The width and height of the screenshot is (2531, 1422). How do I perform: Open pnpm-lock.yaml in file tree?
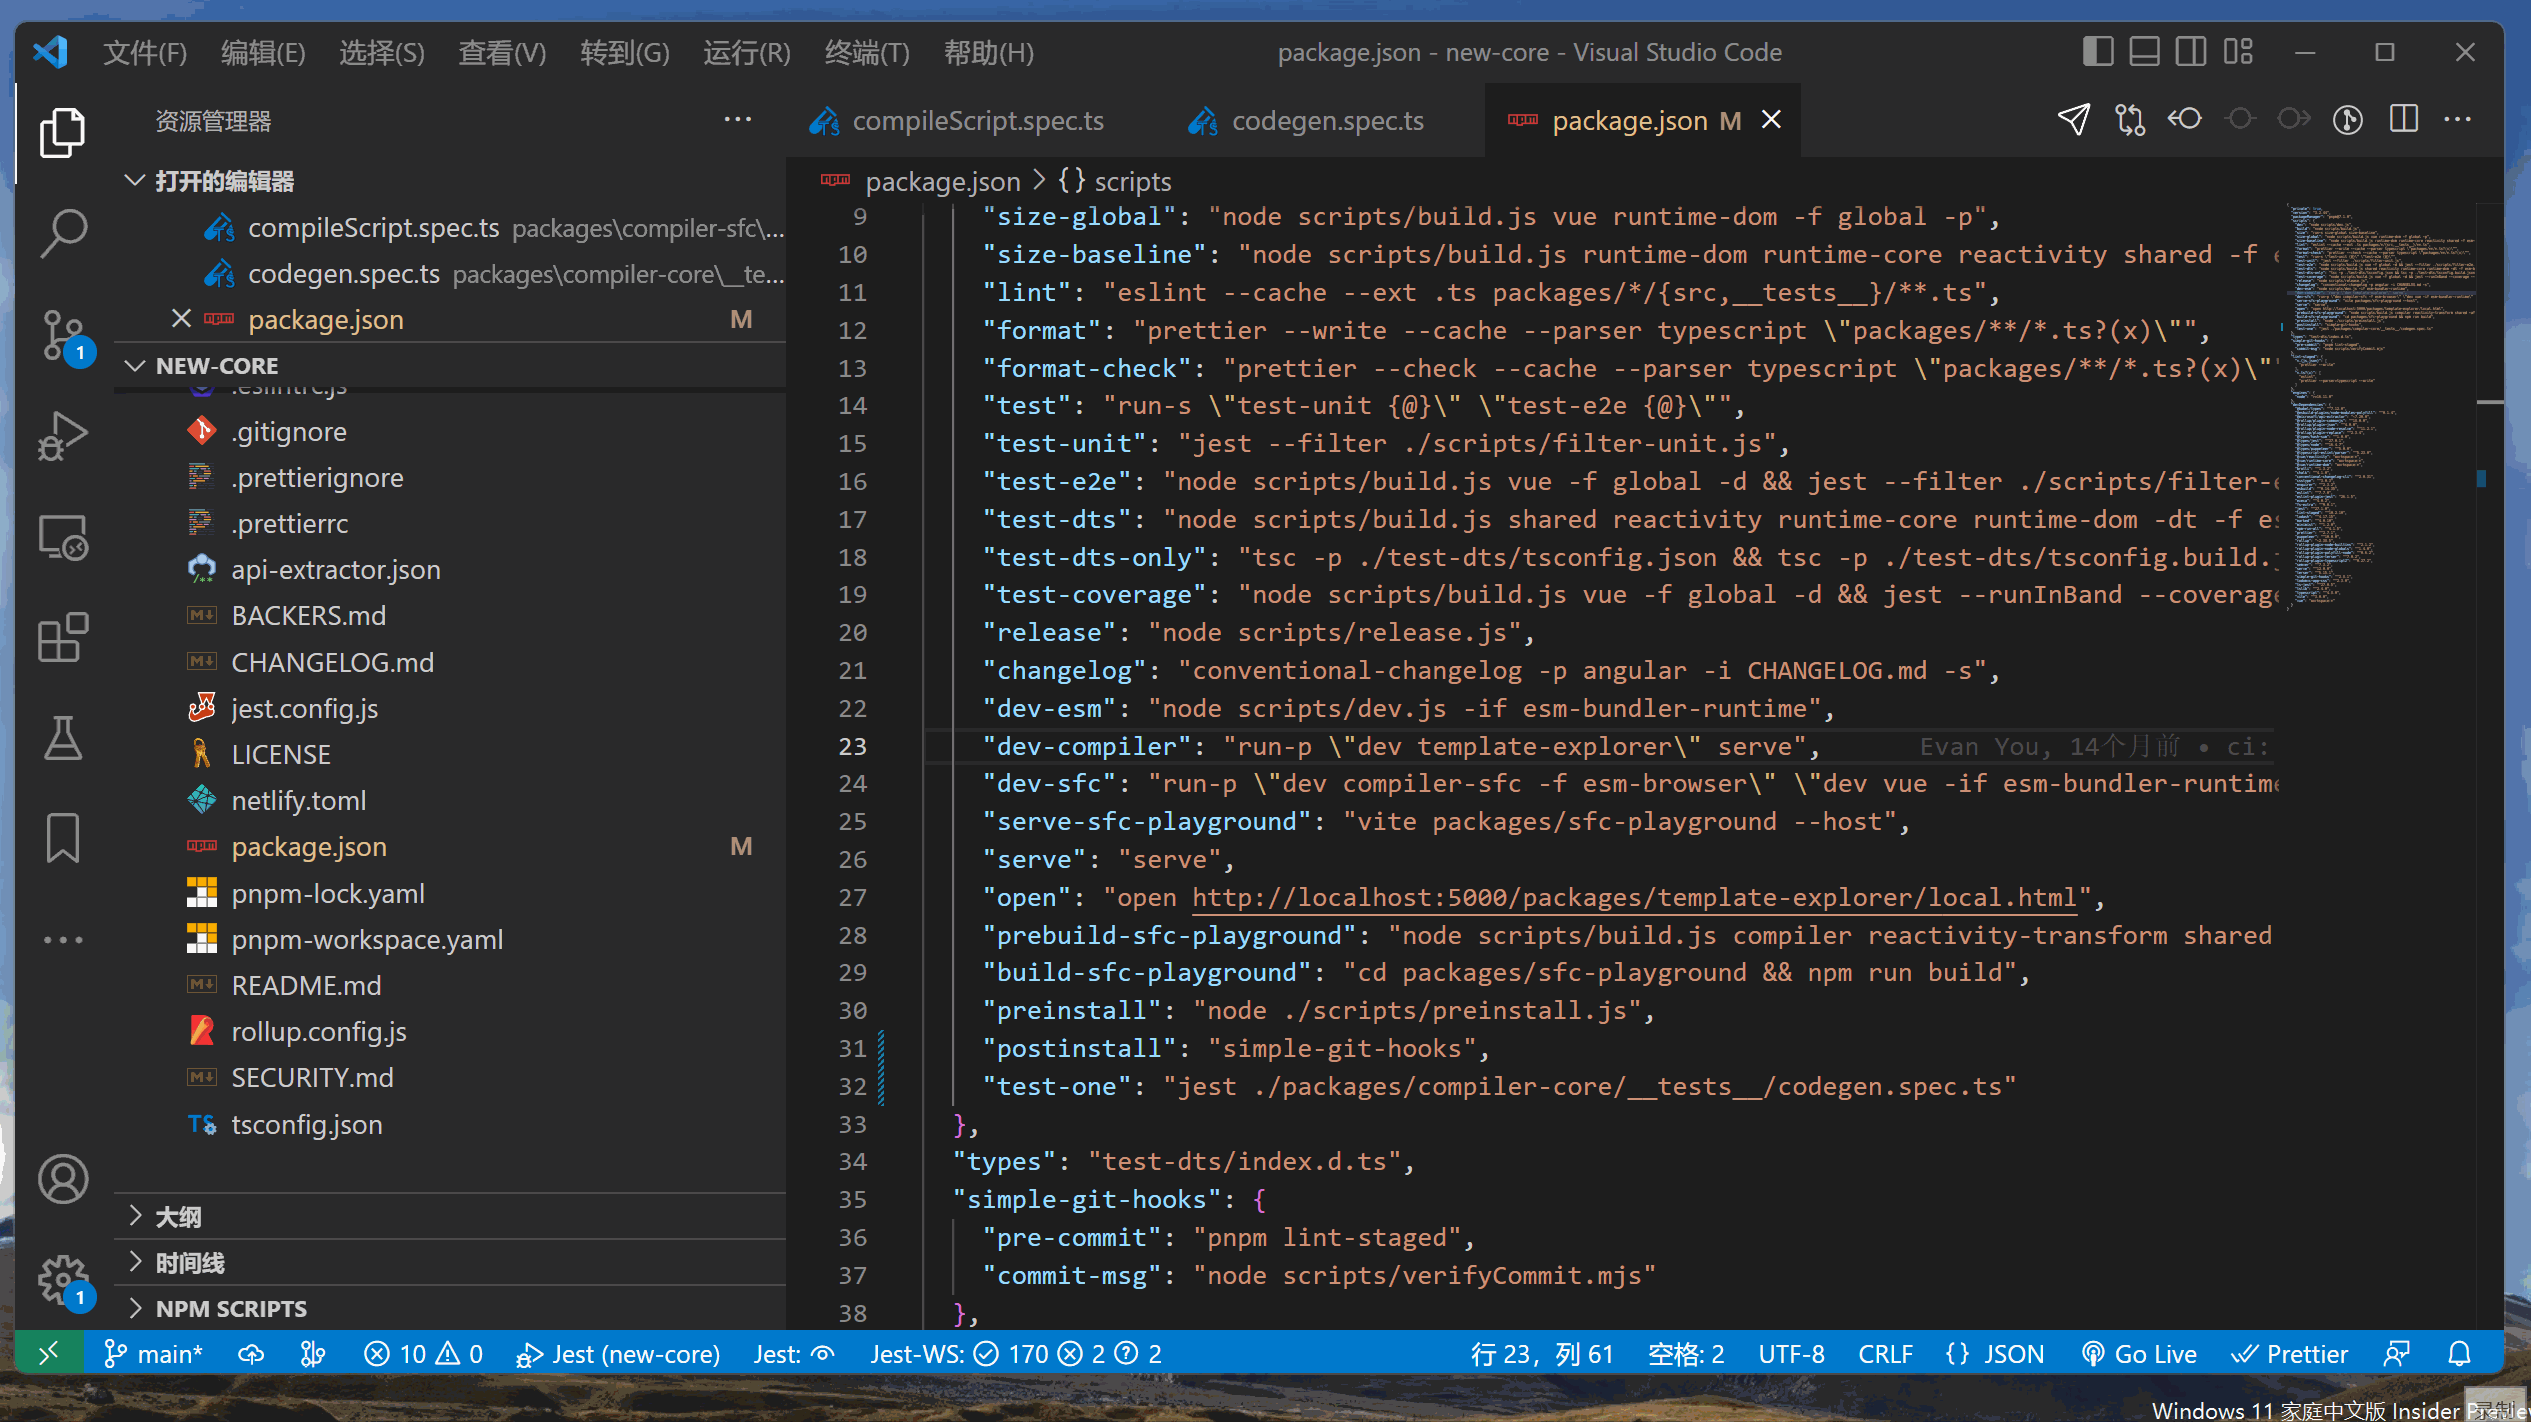[x=328, y=893]
